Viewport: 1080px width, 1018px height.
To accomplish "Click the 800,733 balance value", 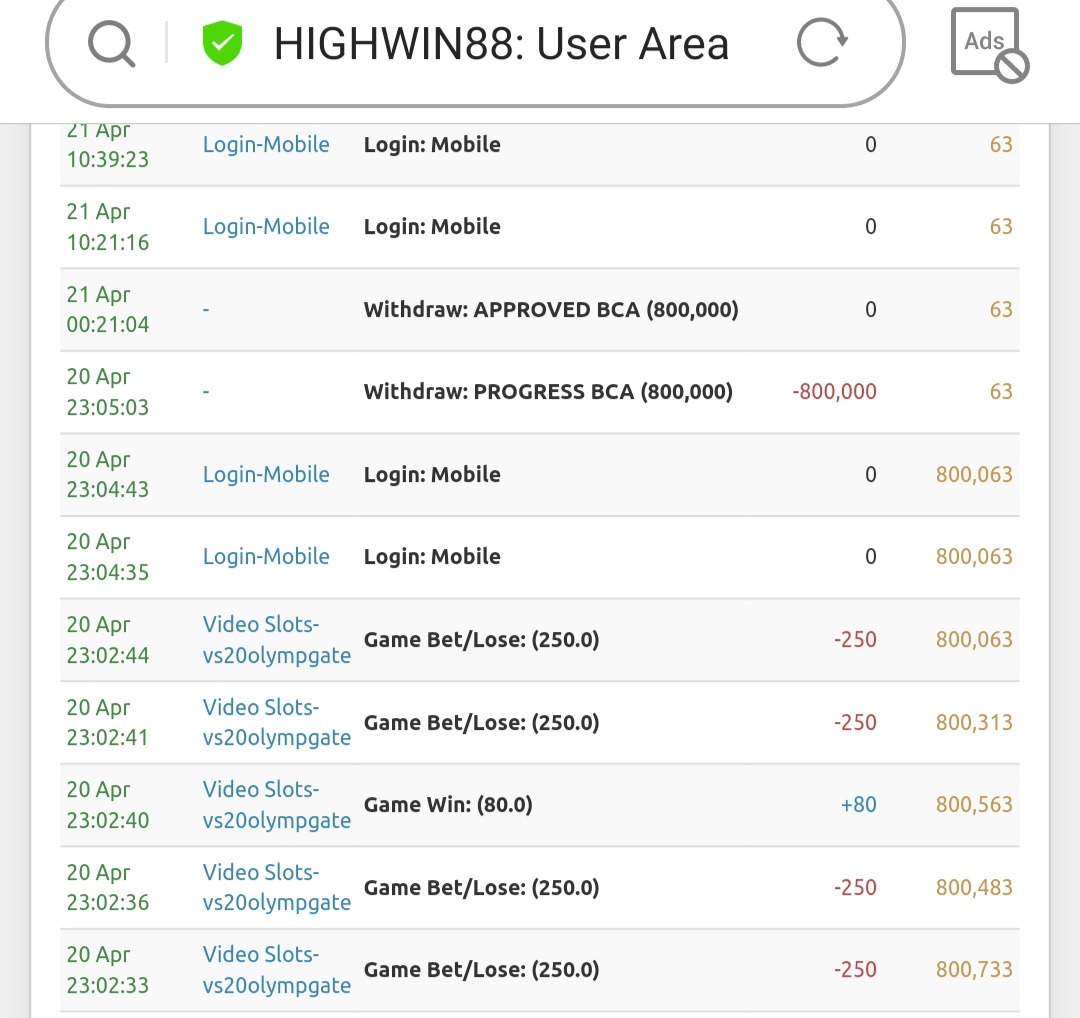I will click(973, 970).
